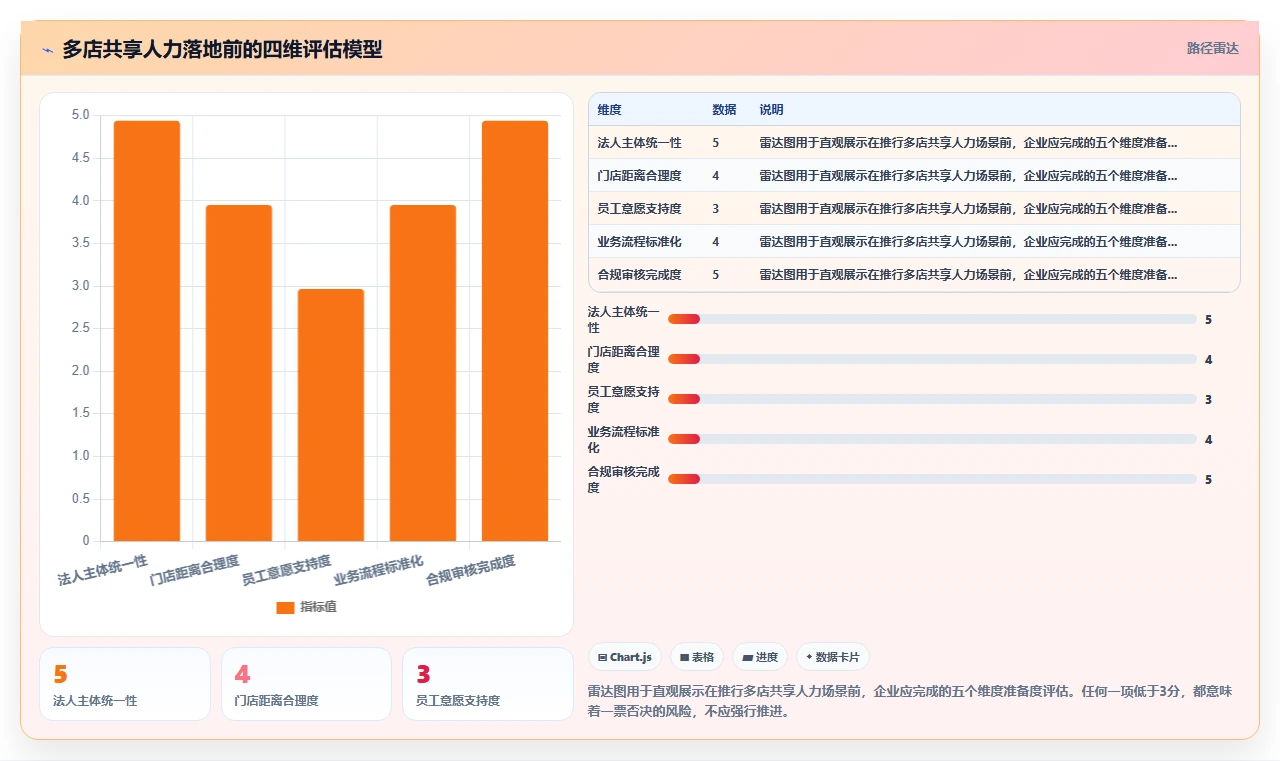Viewport: 1280px width, 761px height.
Task: Click the 表格 tag chip
Action: (697, 657)
